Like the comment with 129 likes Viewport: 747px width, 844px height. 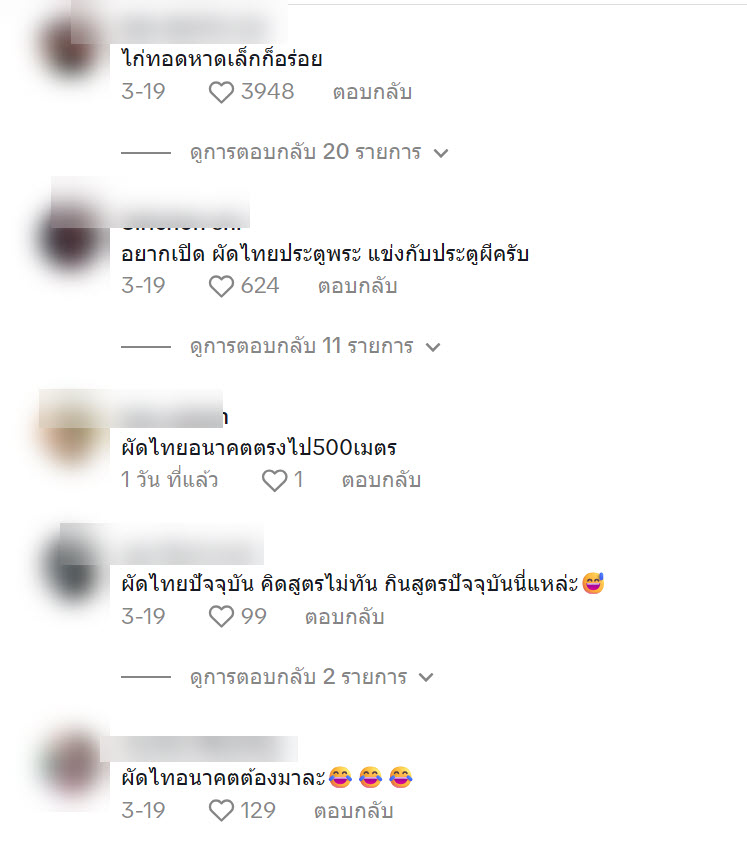[x=221, y=811]
